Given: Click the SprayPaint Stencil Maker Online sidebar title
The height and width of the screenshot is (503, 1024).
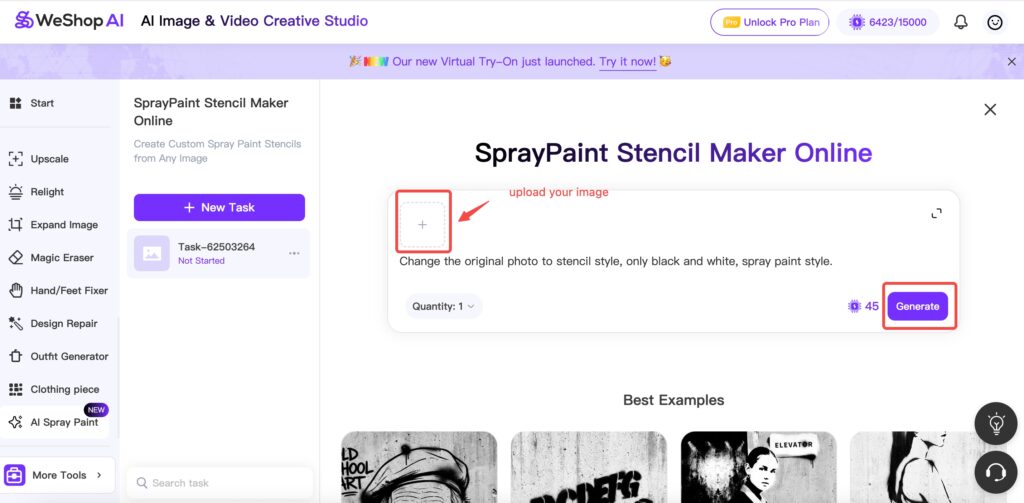Looking at the screenshot, I should [x=211, y=112].
